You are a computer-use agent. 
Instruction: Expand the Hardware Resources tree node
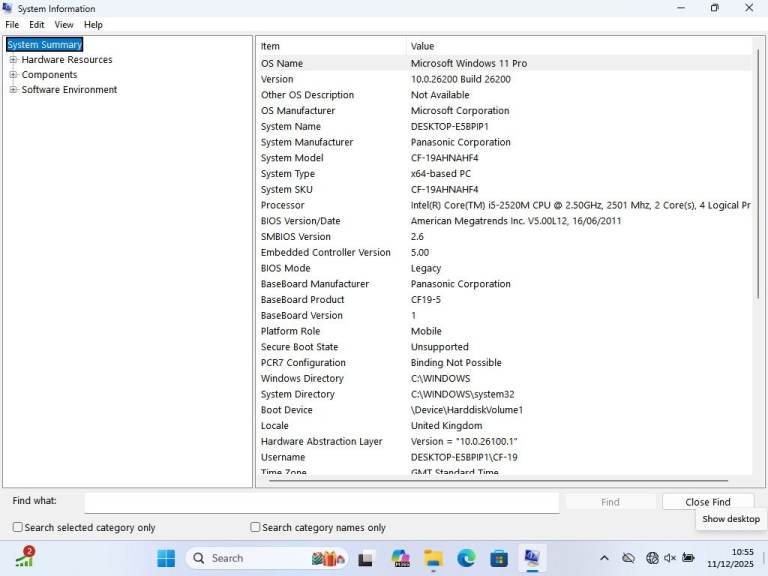(13, 60)
